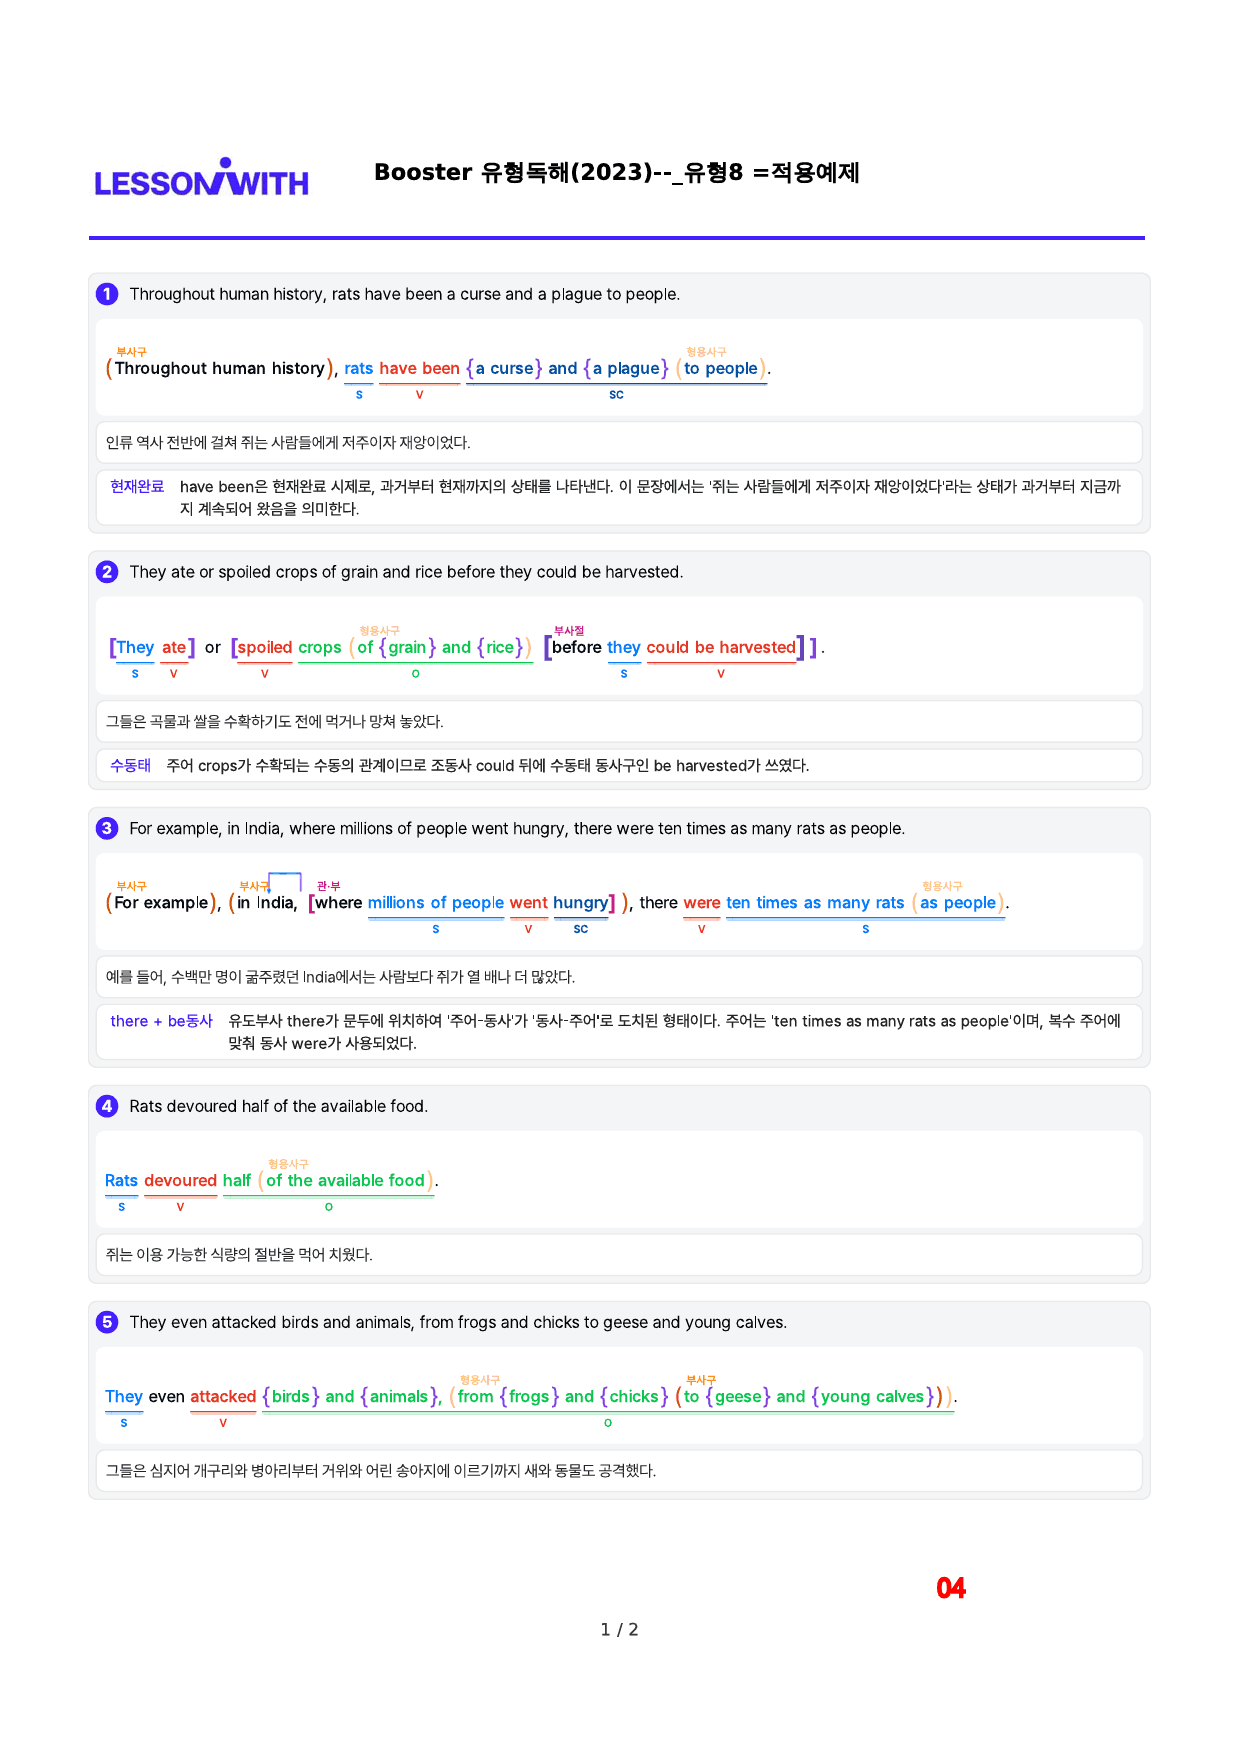Click 'millions of people' in sentence 3 diagram

[x=436, y=902]
